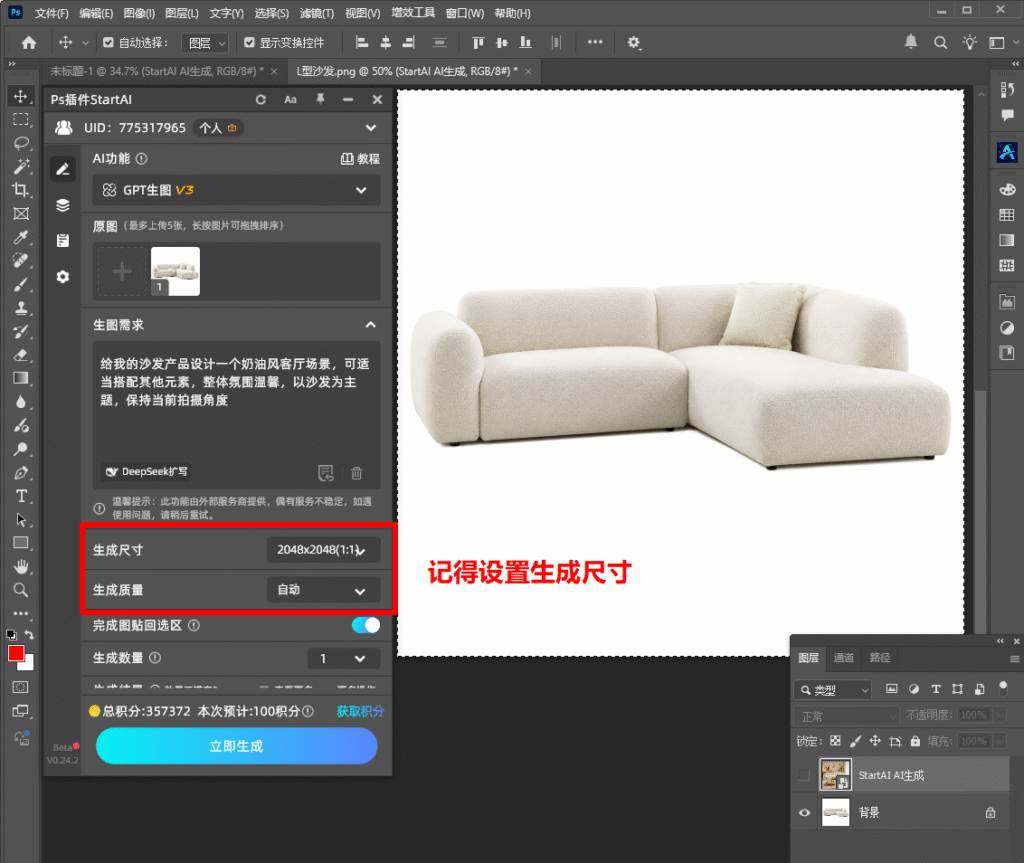Toggle lock transparent pixels in the Layers panel
The image size is (1024, 863).
(x=835, y=741)
